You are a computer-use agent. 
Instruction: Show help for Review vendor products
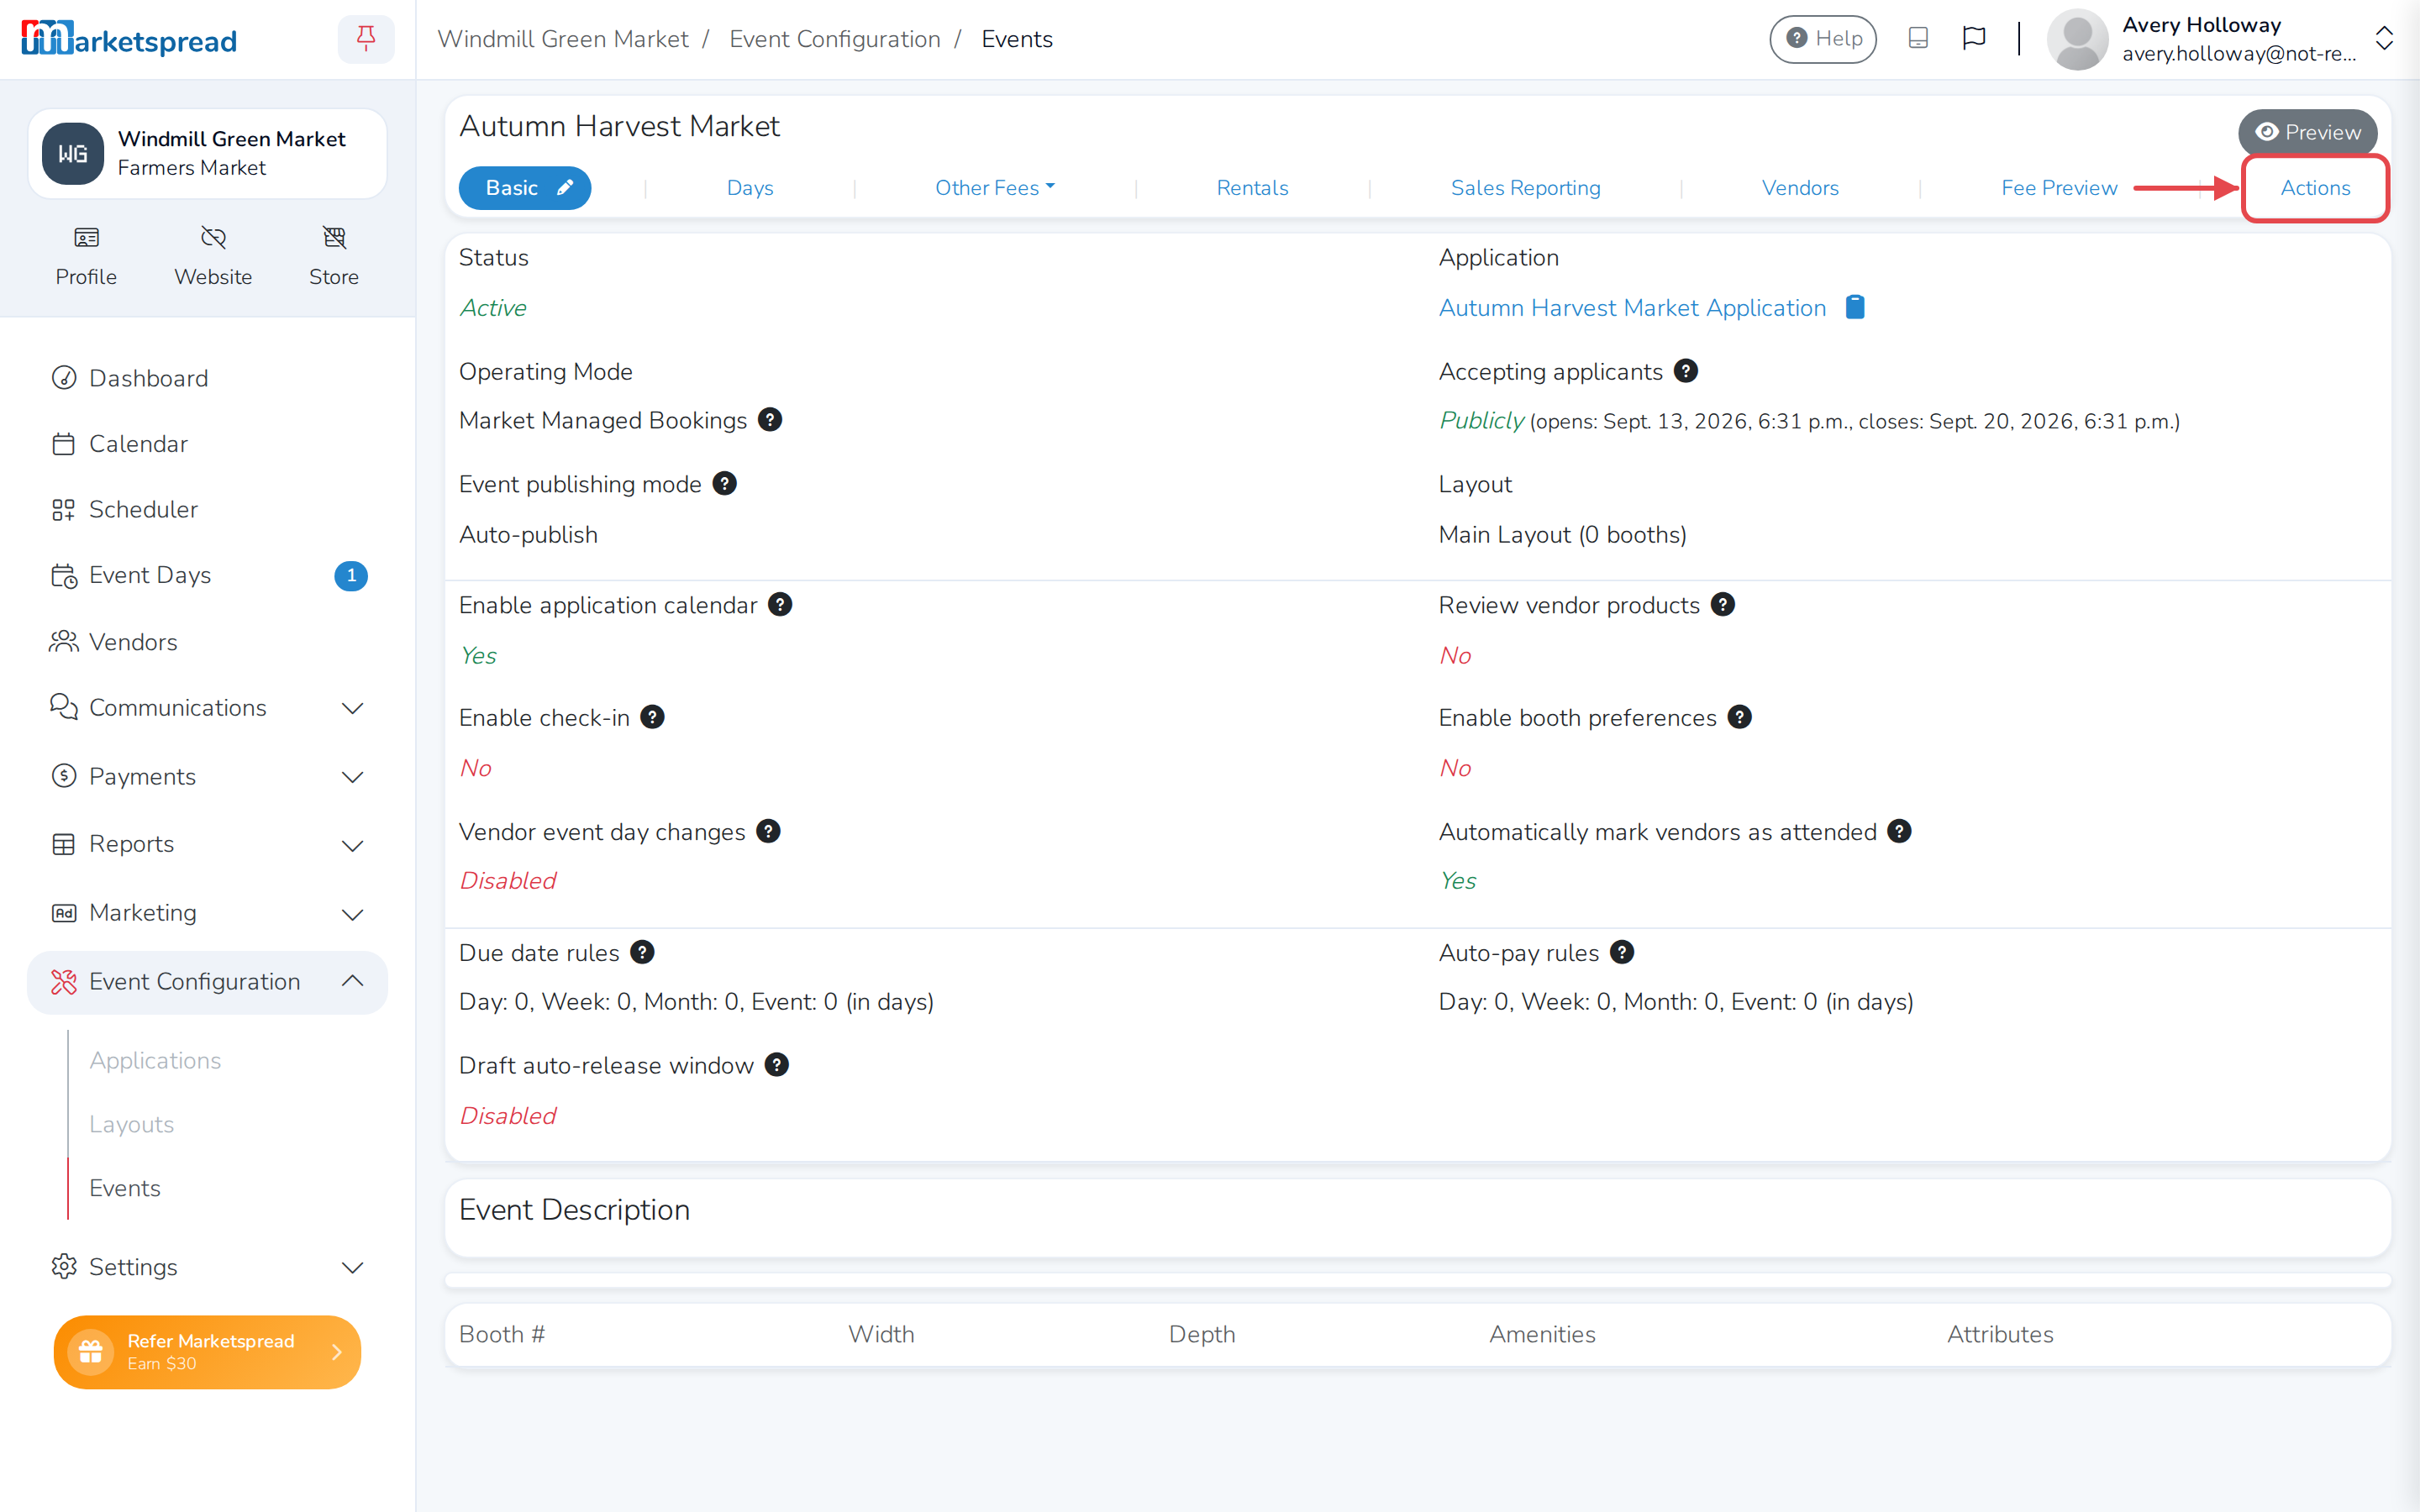[1723, 605]
